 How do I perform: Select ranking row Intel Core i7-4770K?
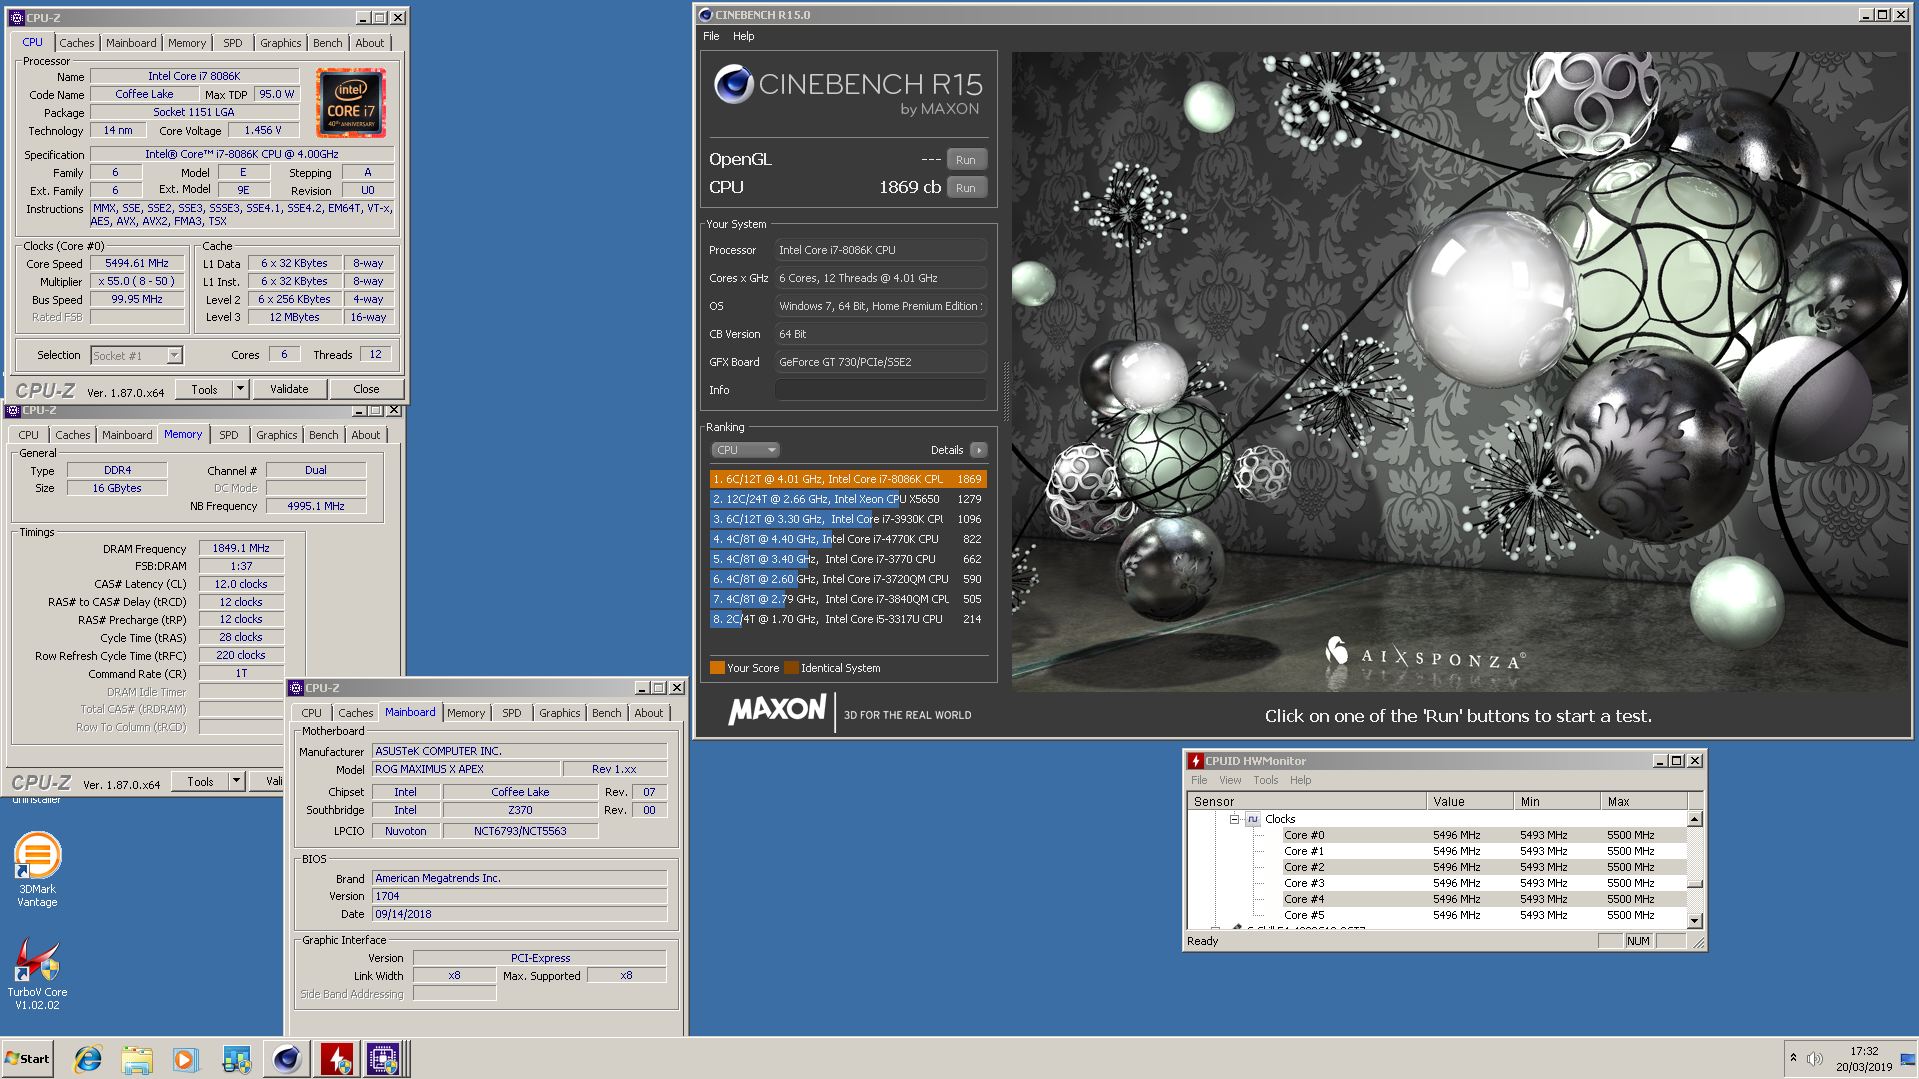tap(848, 539)
